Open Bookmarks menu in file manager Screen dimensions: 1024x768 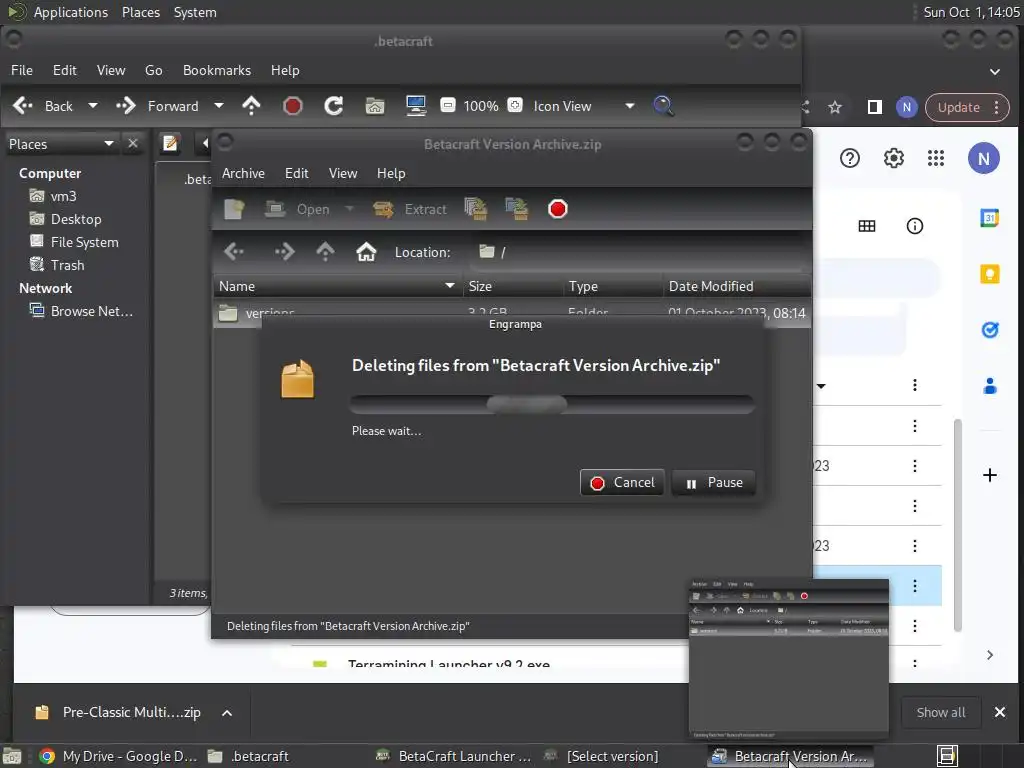(217, 70)
